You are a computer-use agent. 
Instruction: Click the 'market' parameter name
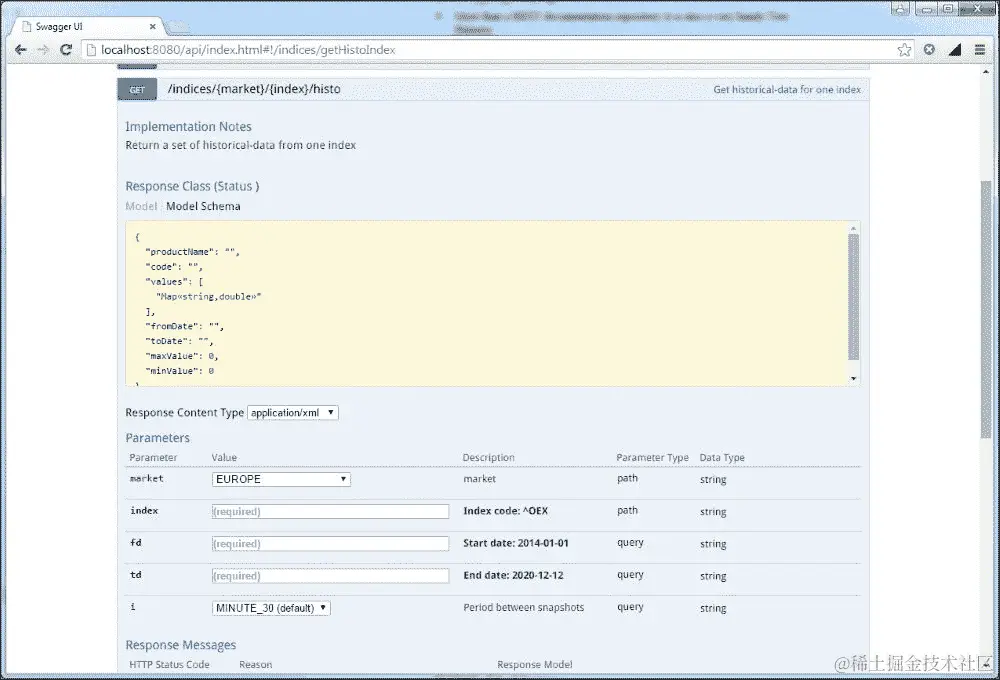click(147, 478)
